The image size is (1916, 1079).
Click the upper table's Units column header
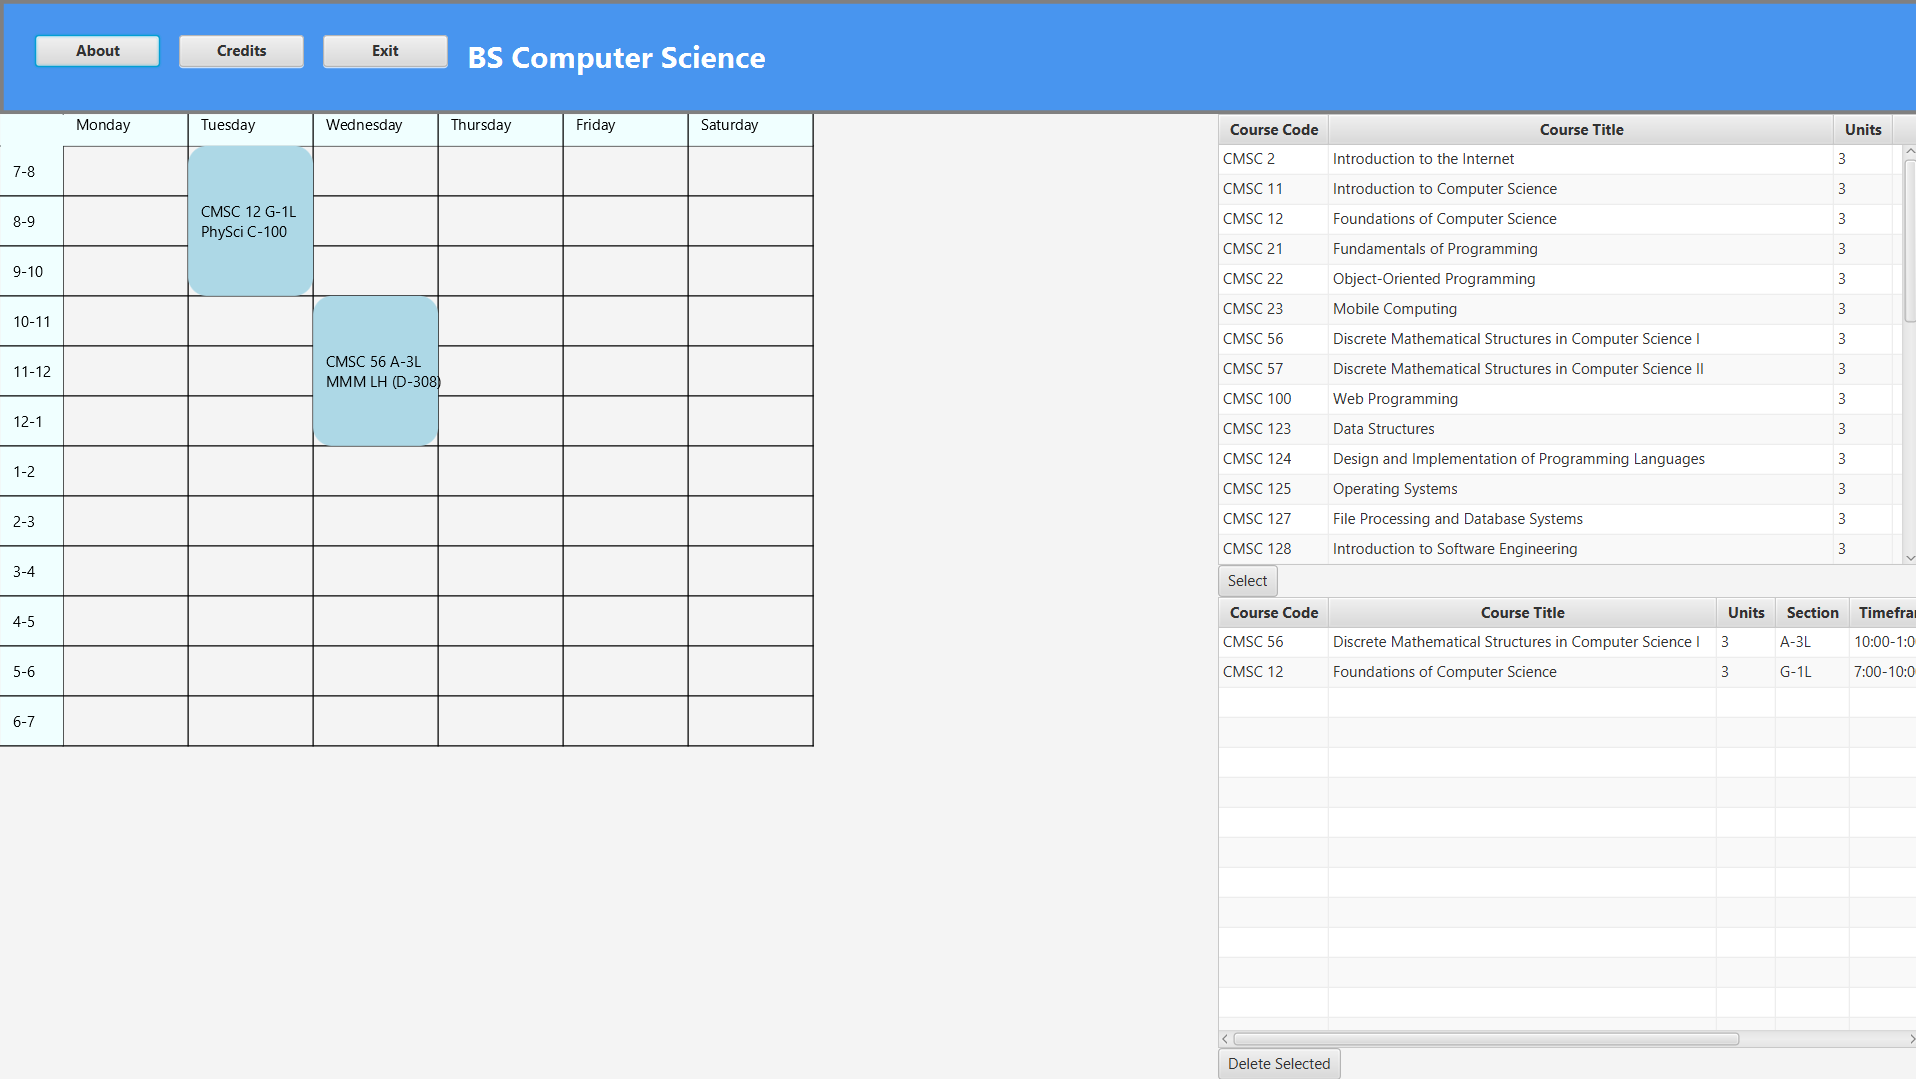point(1862,130)
